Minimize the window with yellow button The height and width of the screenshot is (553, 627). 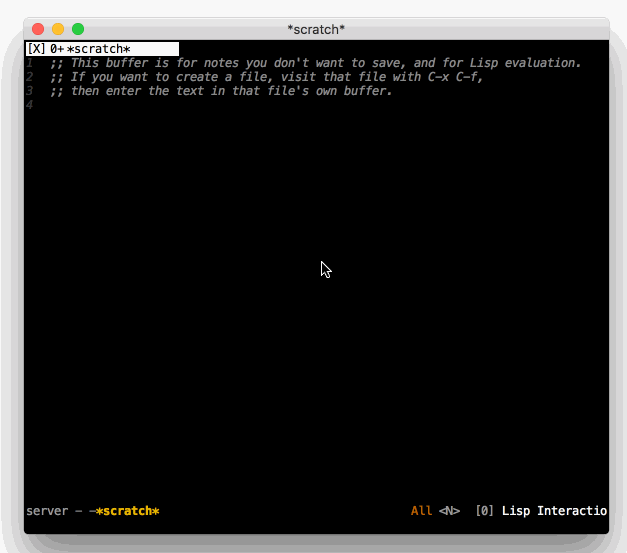point(58,29)
